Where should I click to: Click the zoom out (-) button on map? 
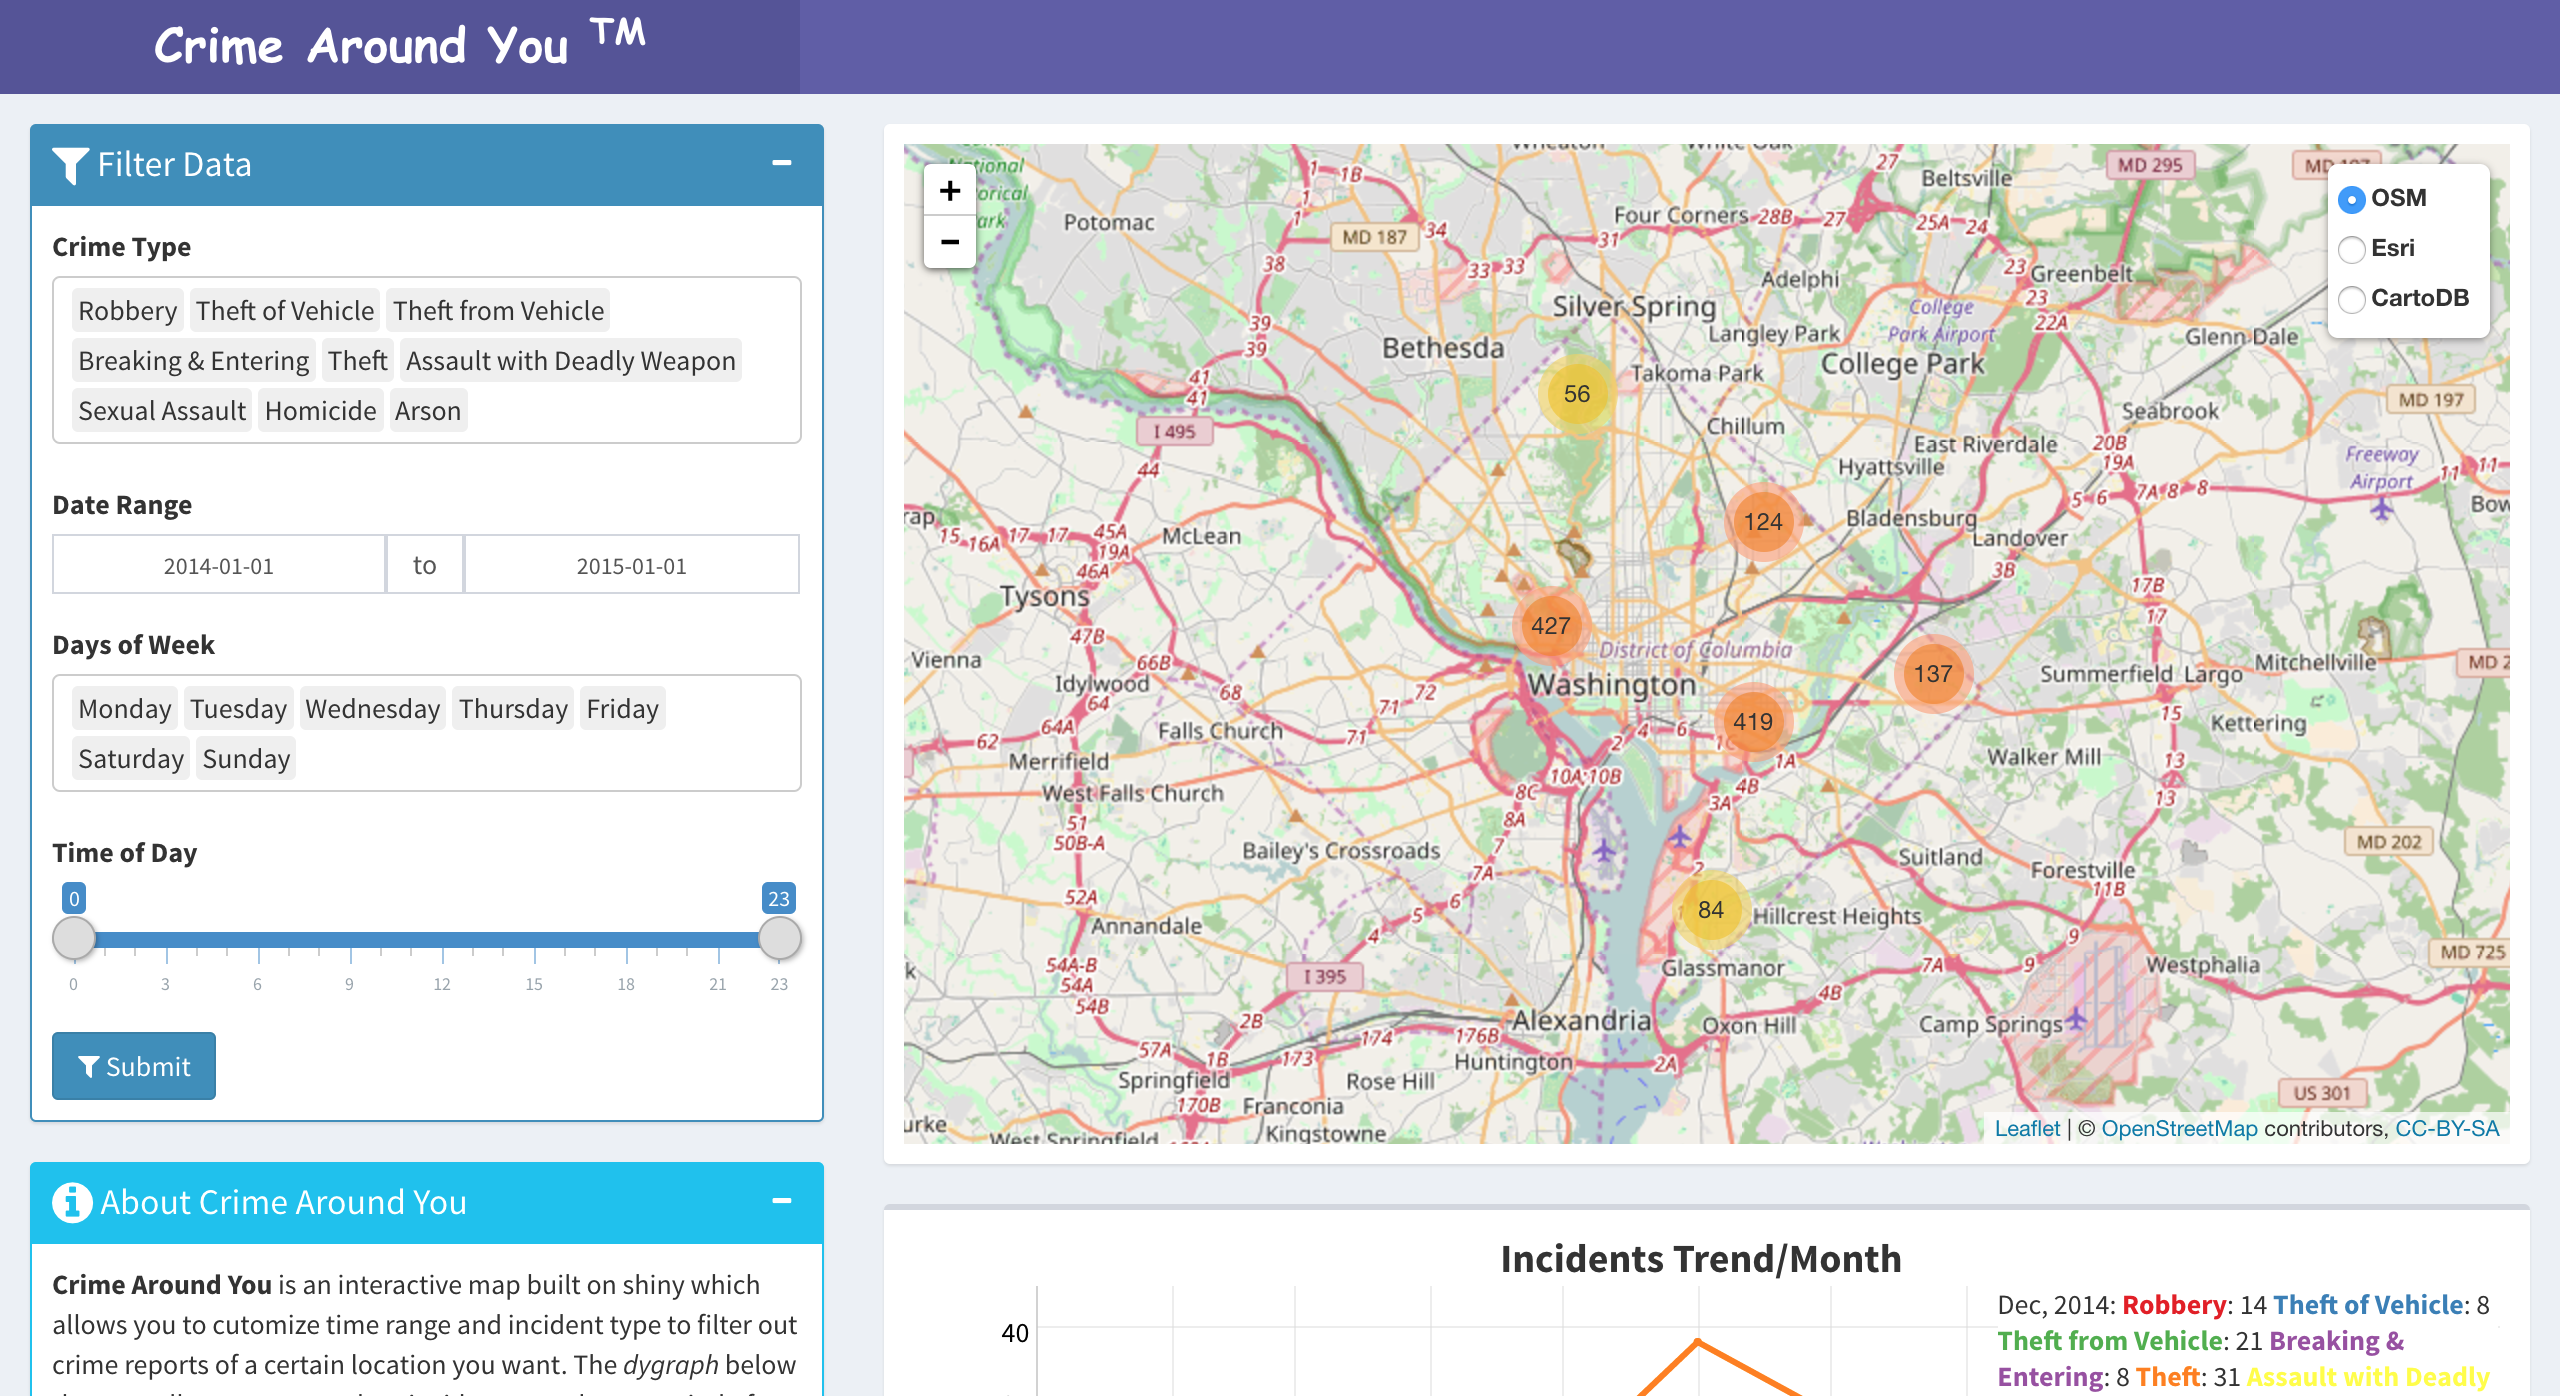coord(951,241)
